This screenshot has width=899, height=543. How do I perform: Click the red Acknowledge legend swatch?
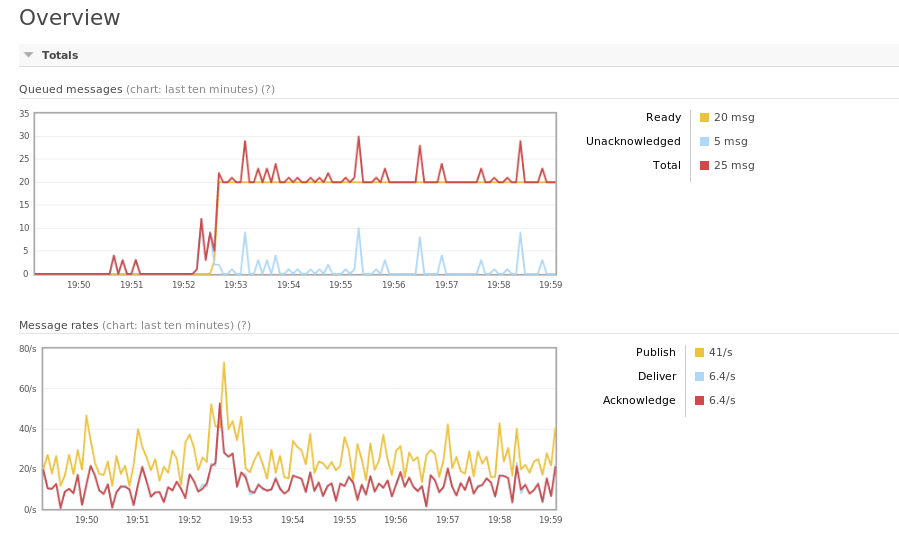(699, 400)
